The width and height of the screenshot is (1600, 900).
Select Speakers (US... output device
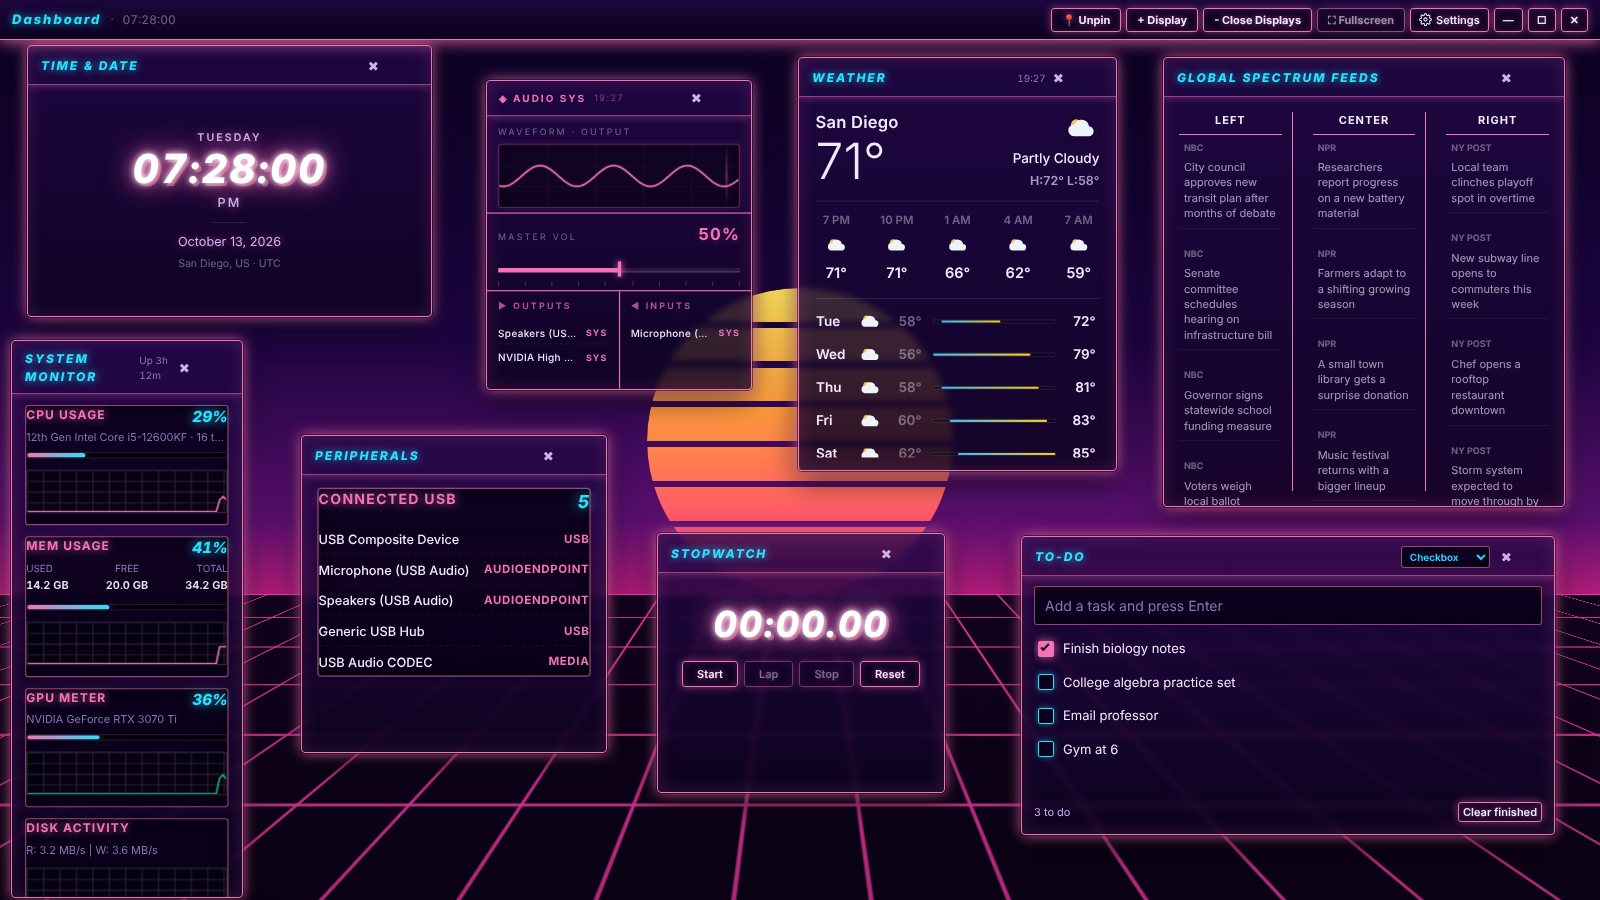point(552,333)
